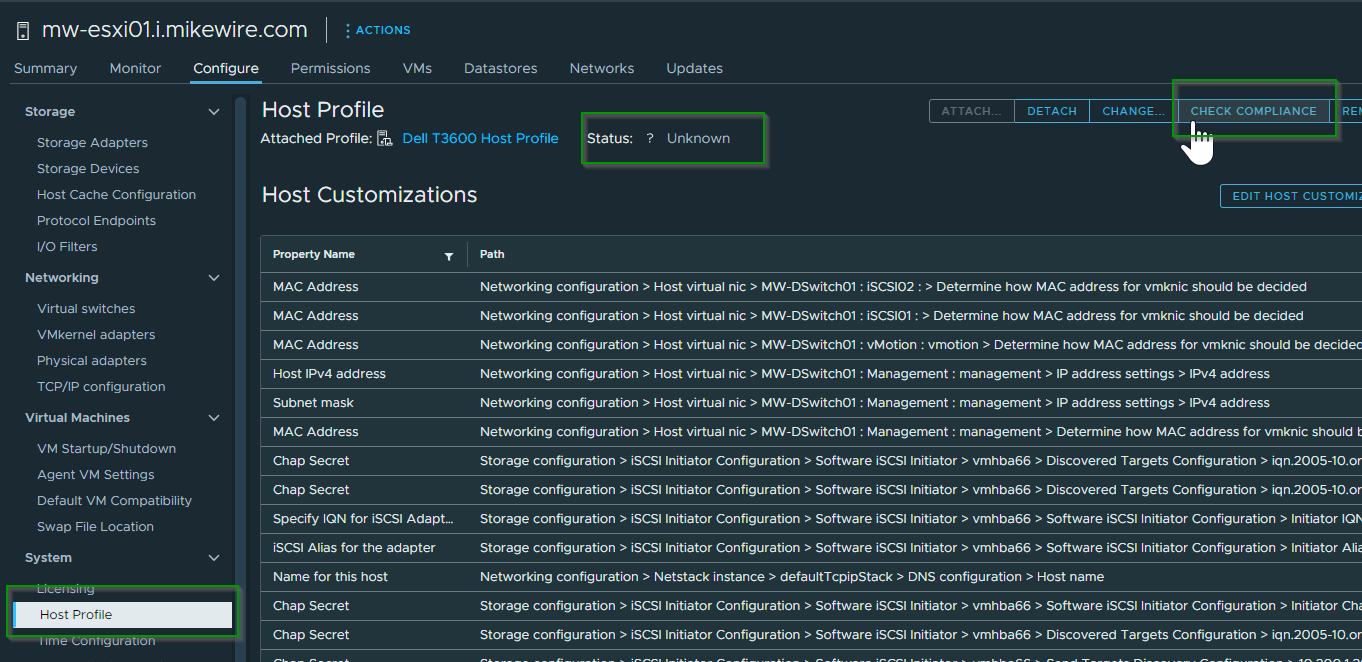Click the CHECK COMPLIANCE button

tap(1253, 111)
